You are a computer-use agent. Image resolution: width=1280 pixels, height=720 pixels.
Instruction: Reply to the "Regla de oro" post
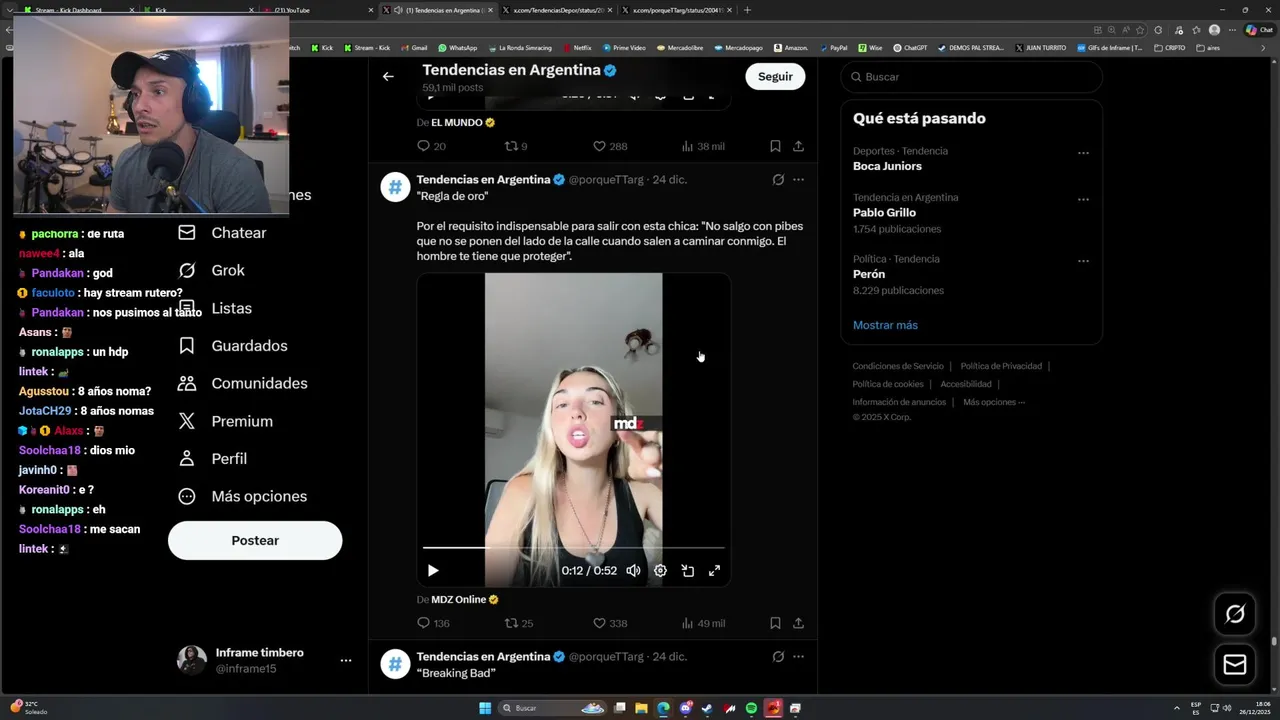(433, 623)
